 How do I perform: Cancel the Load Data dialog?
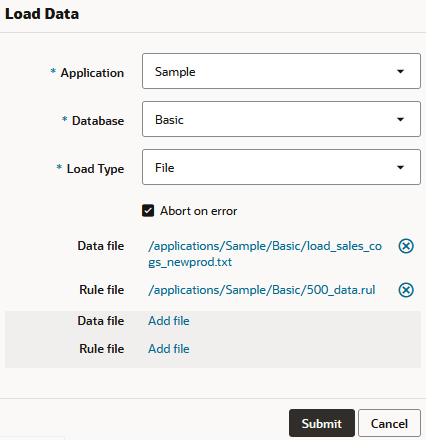389,423
